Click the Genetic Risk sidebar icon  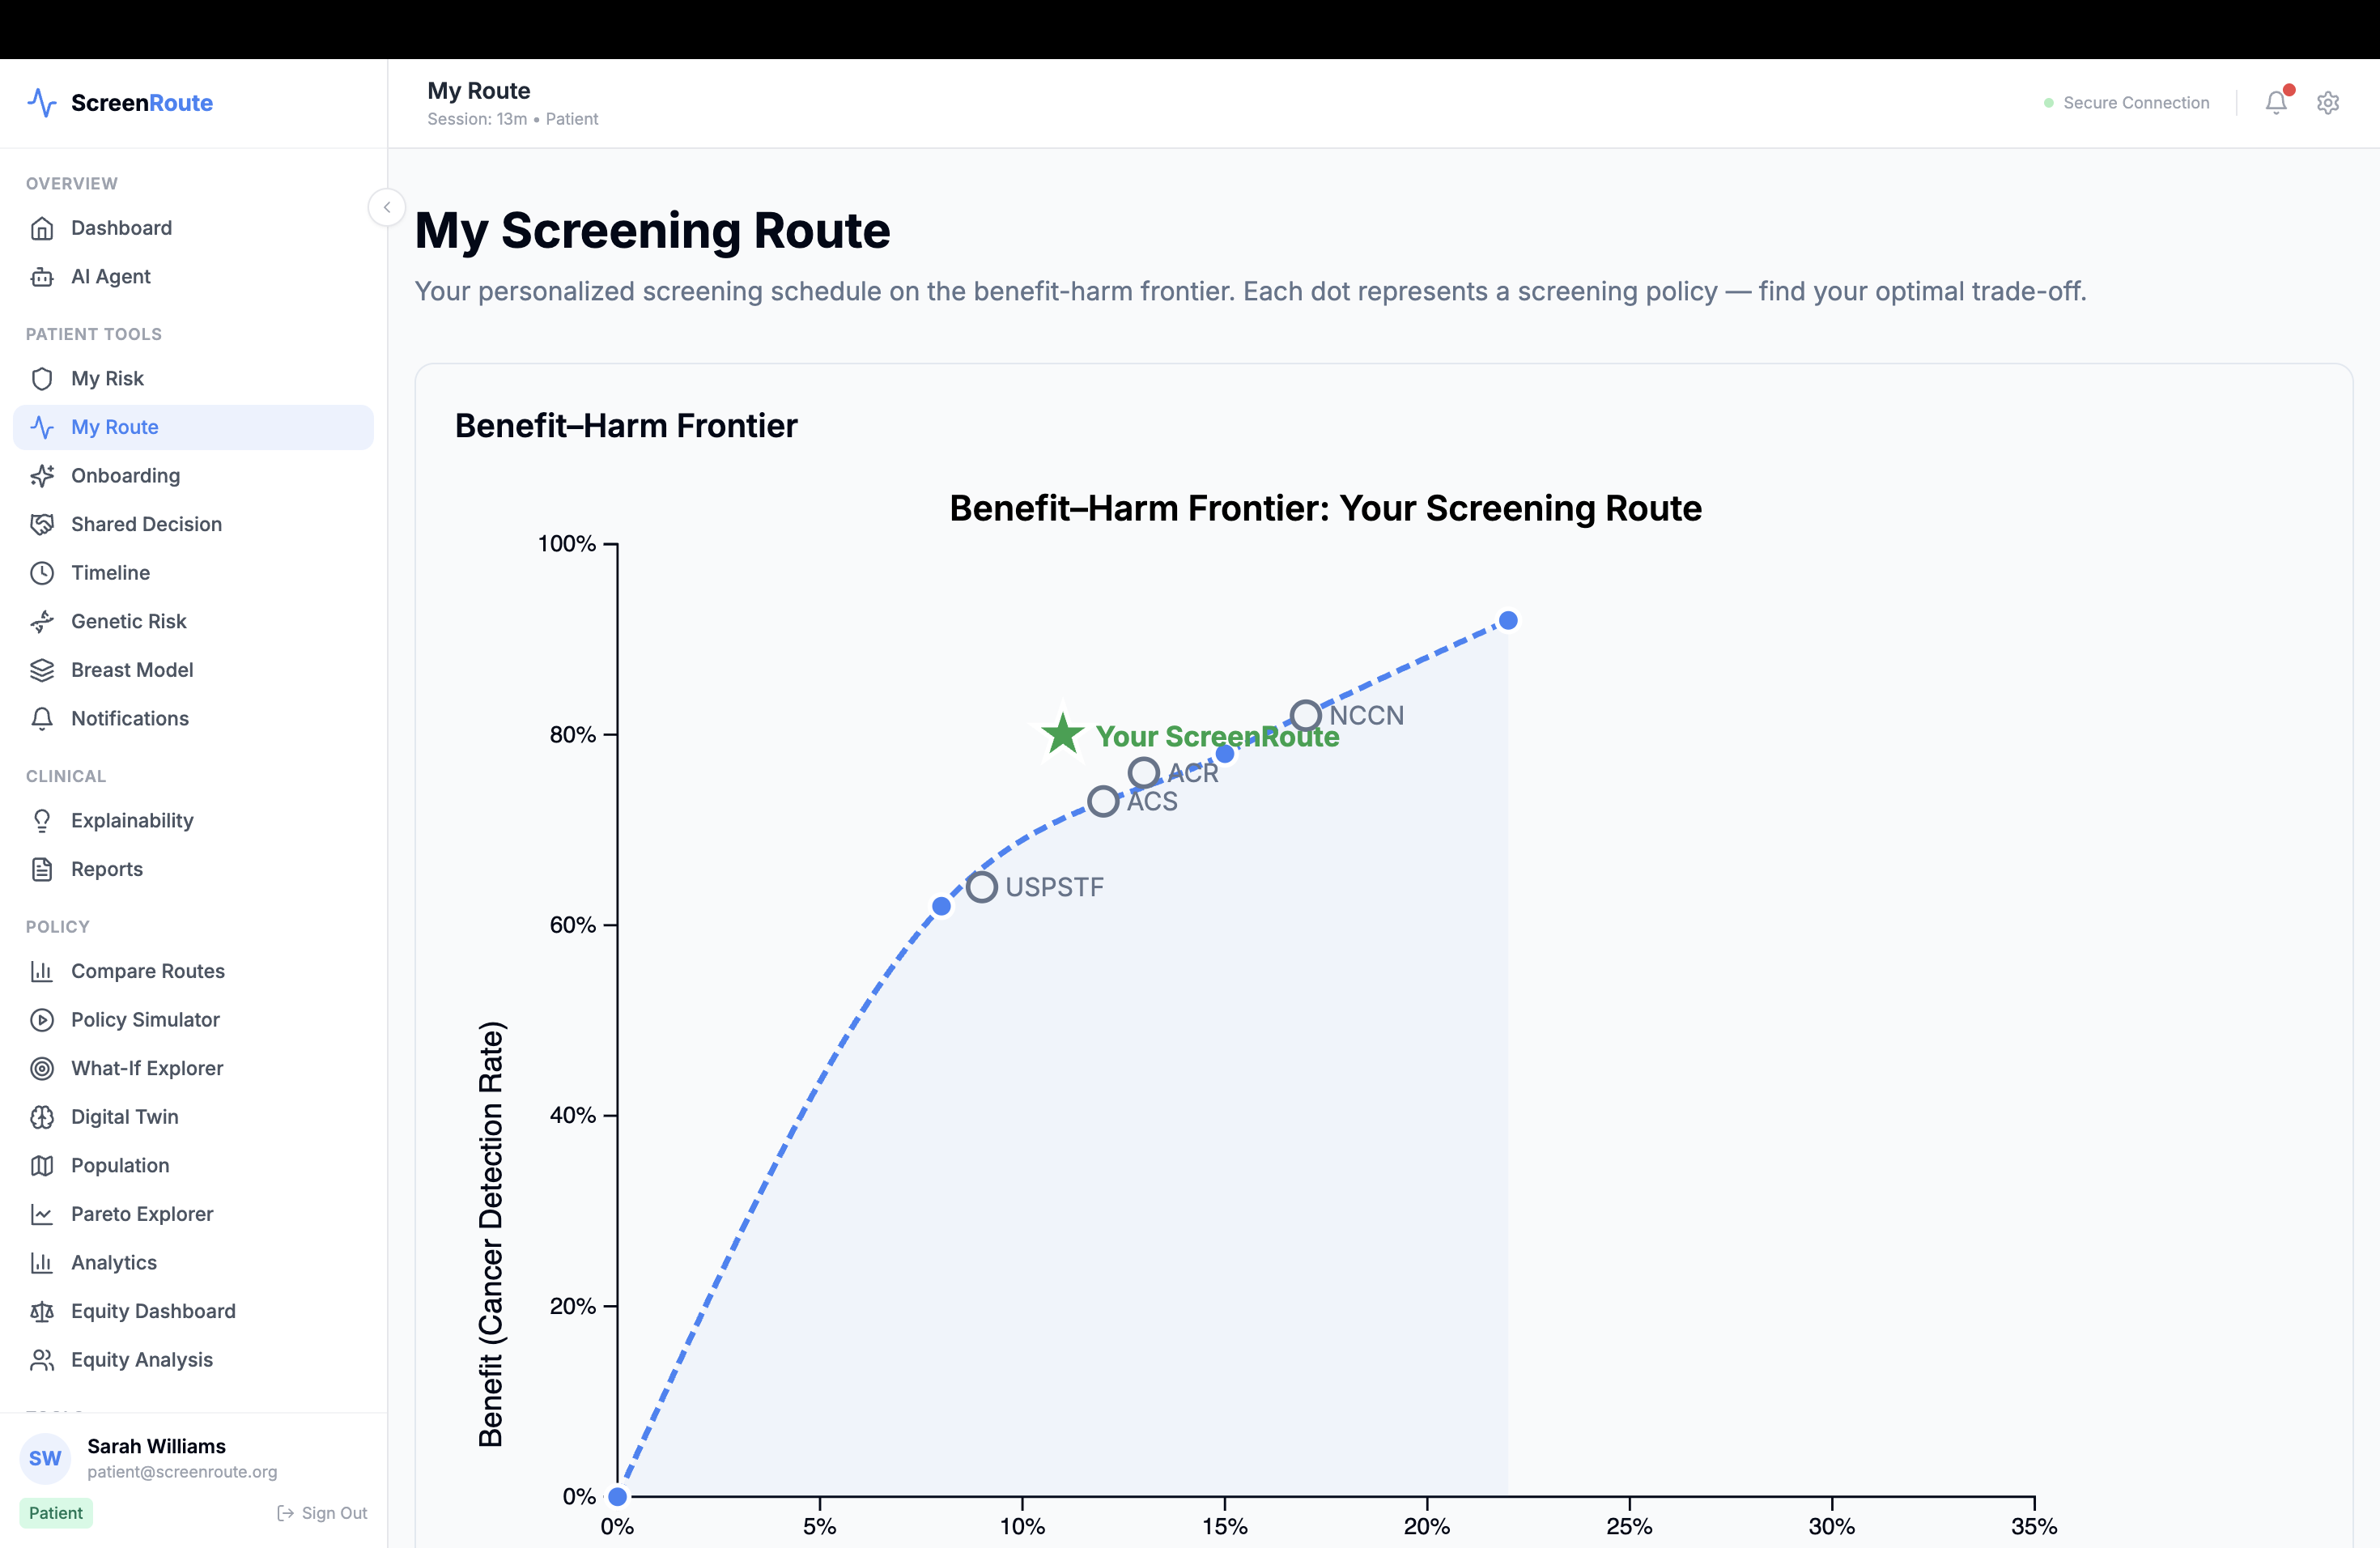pyautogui.click(x=42, y=621)
